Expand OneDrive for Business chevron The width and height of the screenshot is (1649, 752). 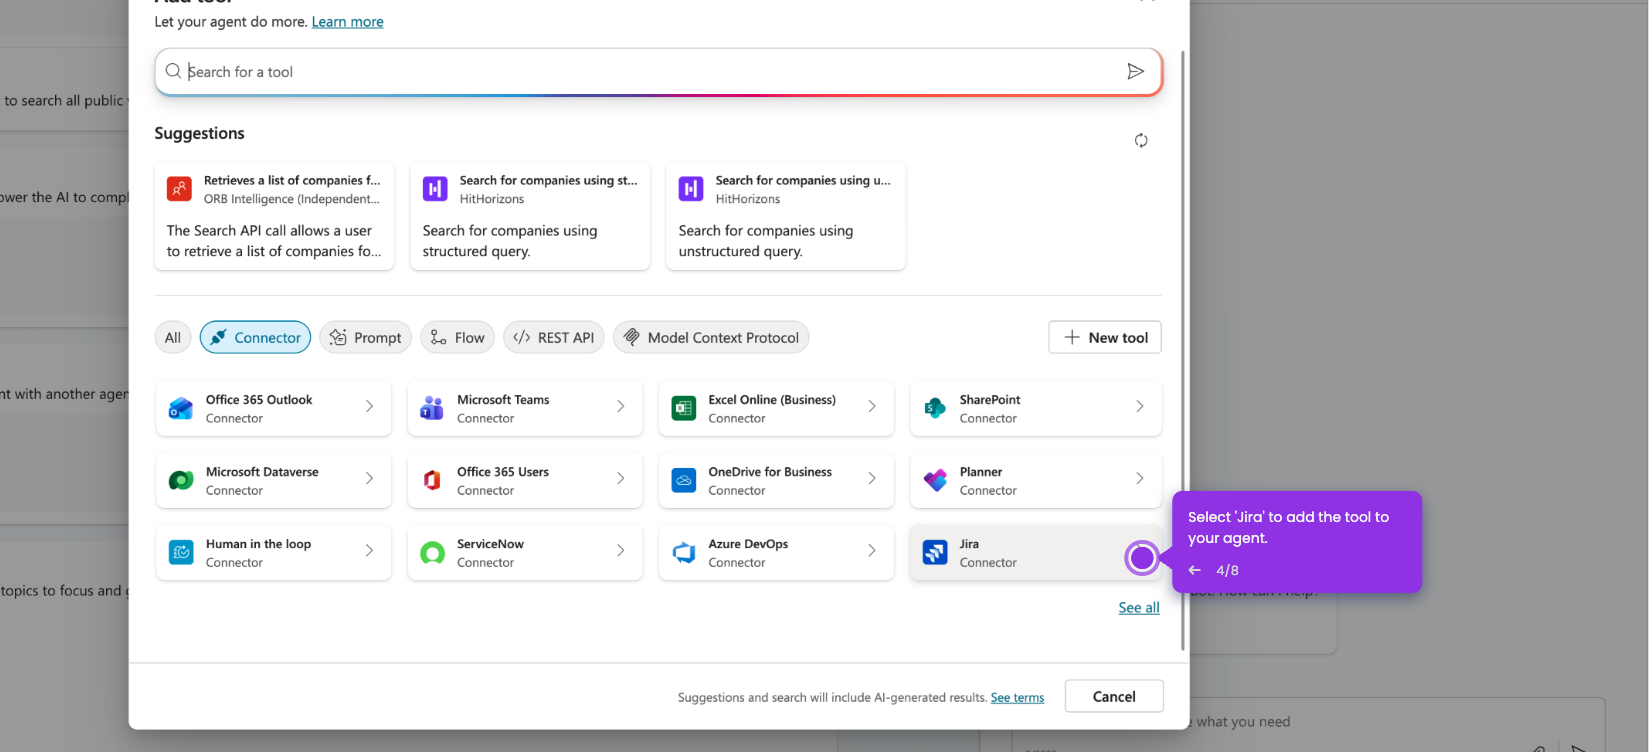(x=872, y=478)
